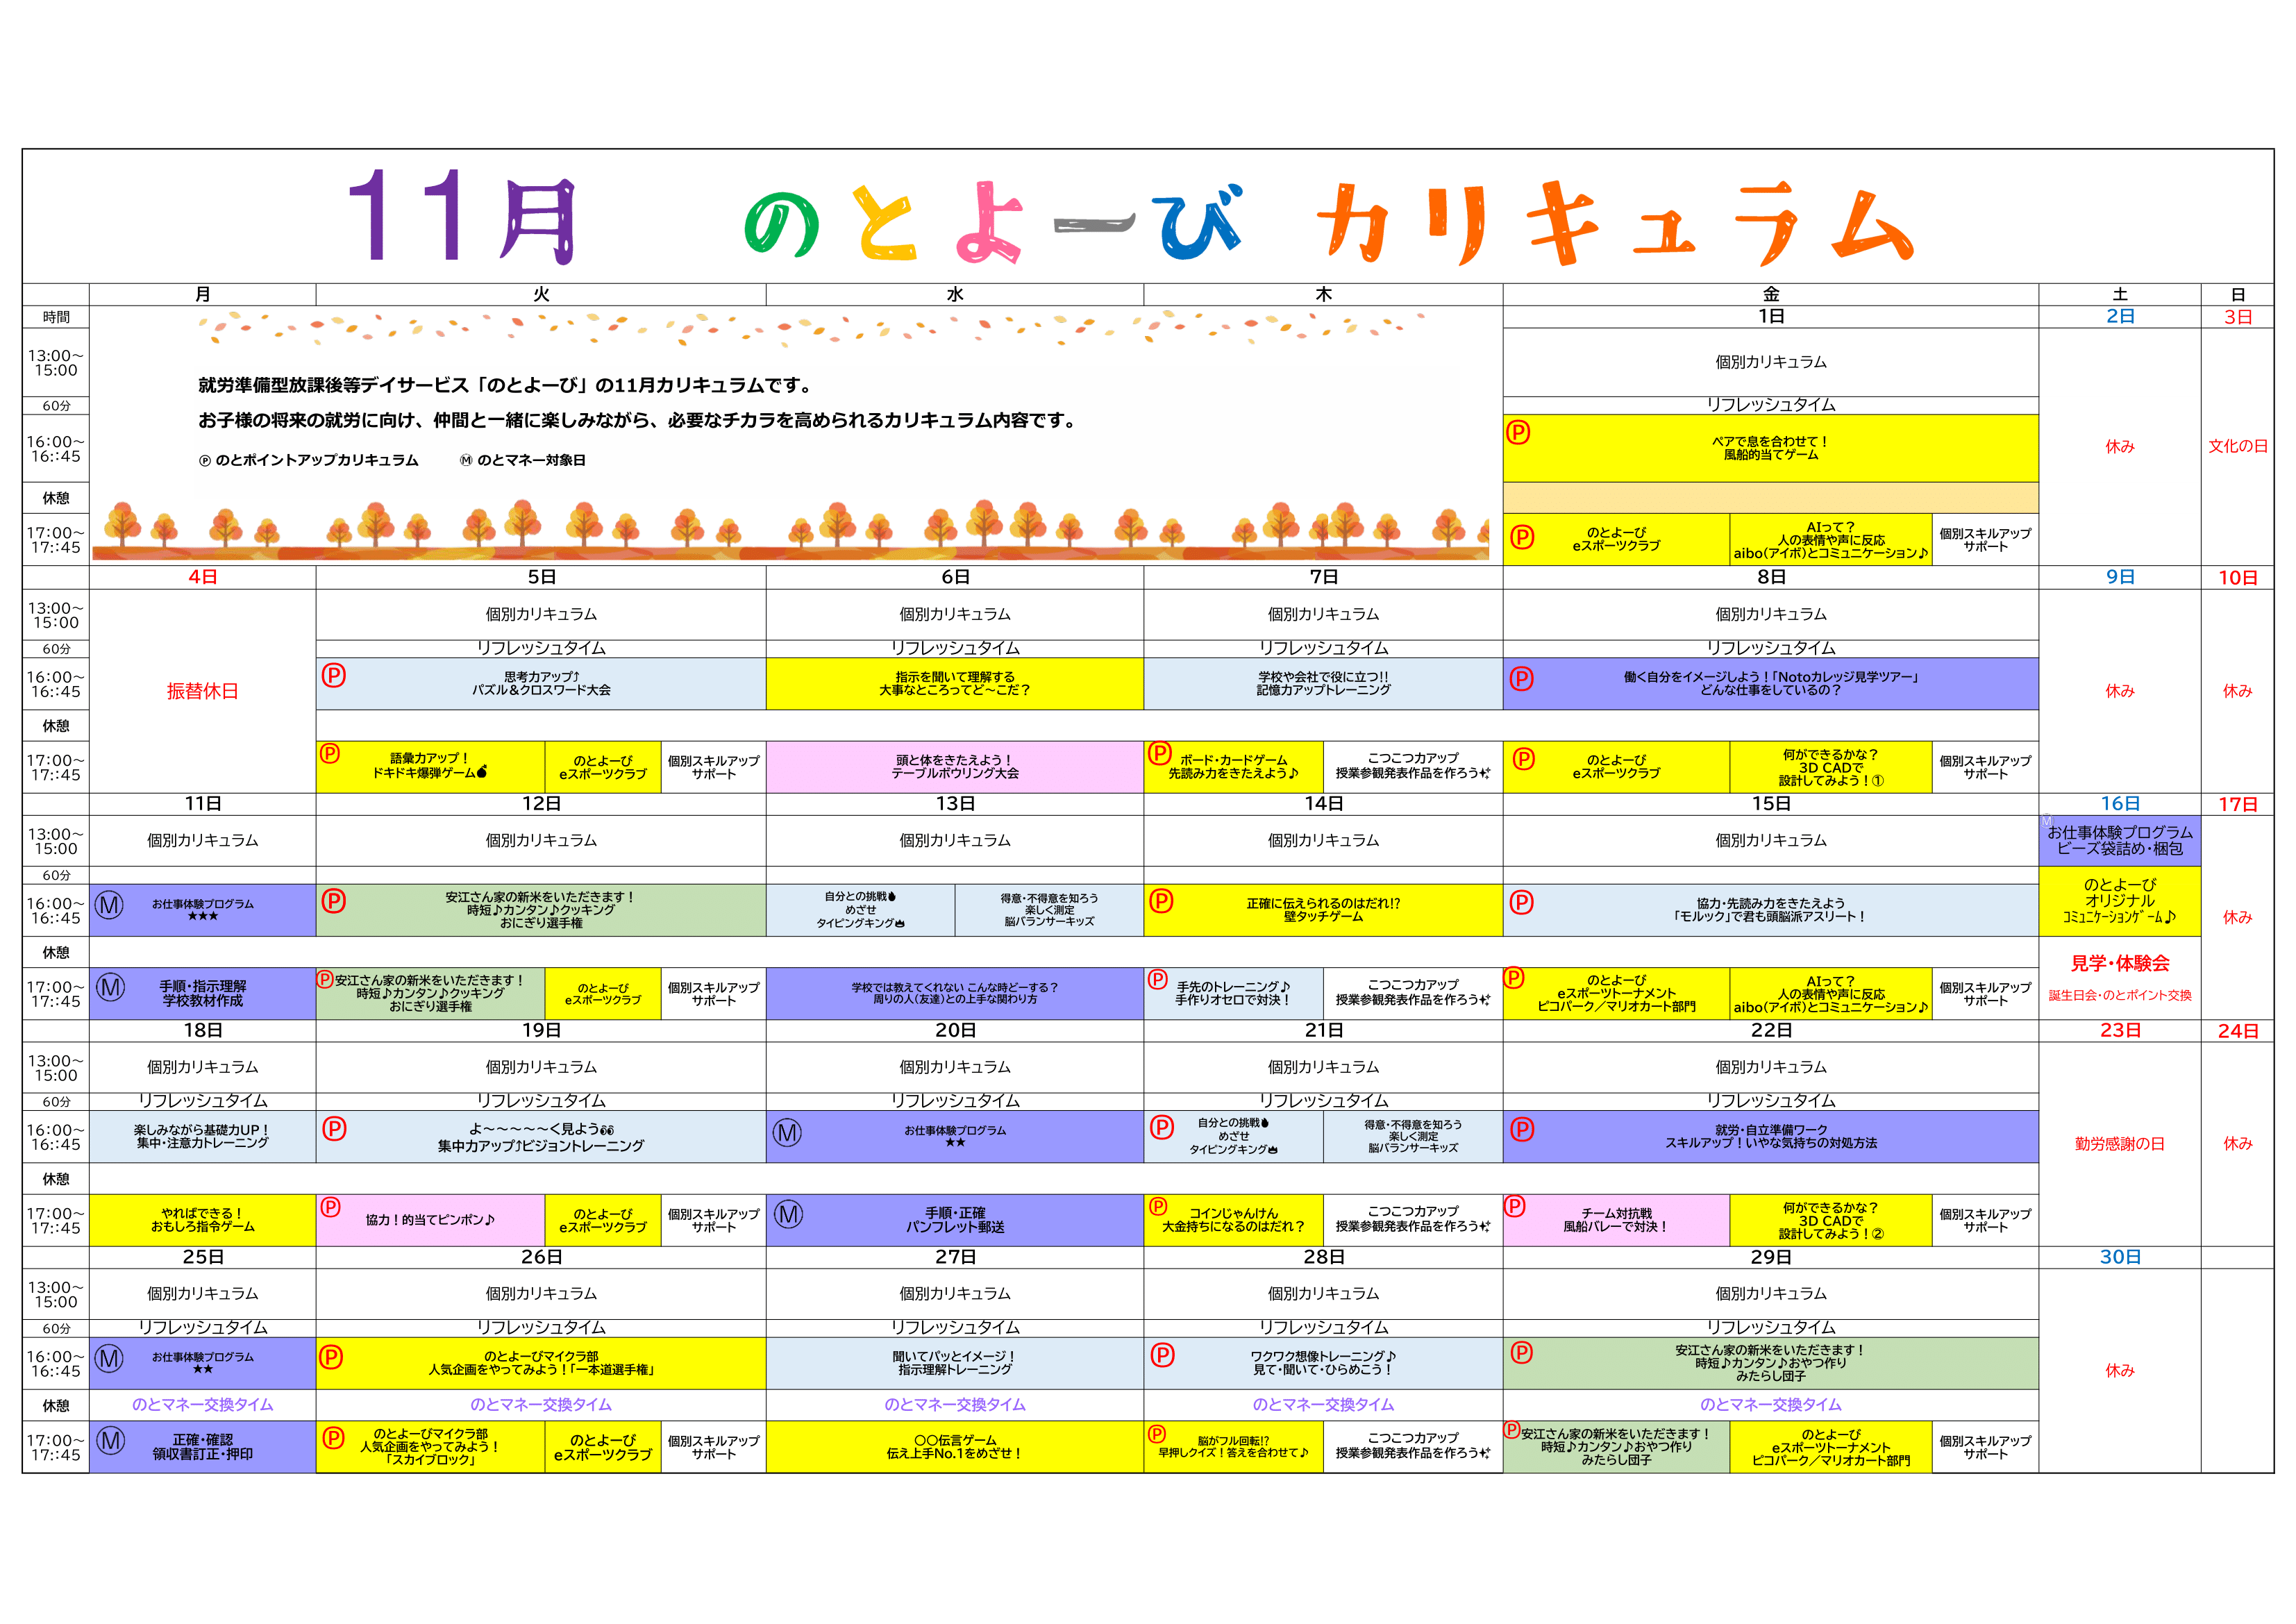Click the 16日 date header
2296x1624 pixels.
point(2120,804)
